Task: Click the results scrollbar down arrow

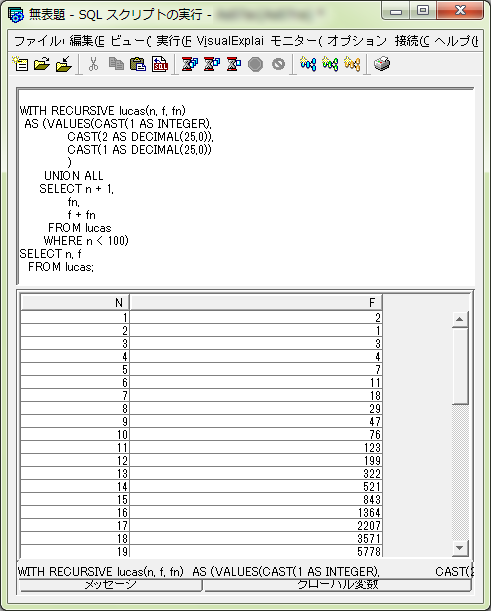Action: point(460,548)
